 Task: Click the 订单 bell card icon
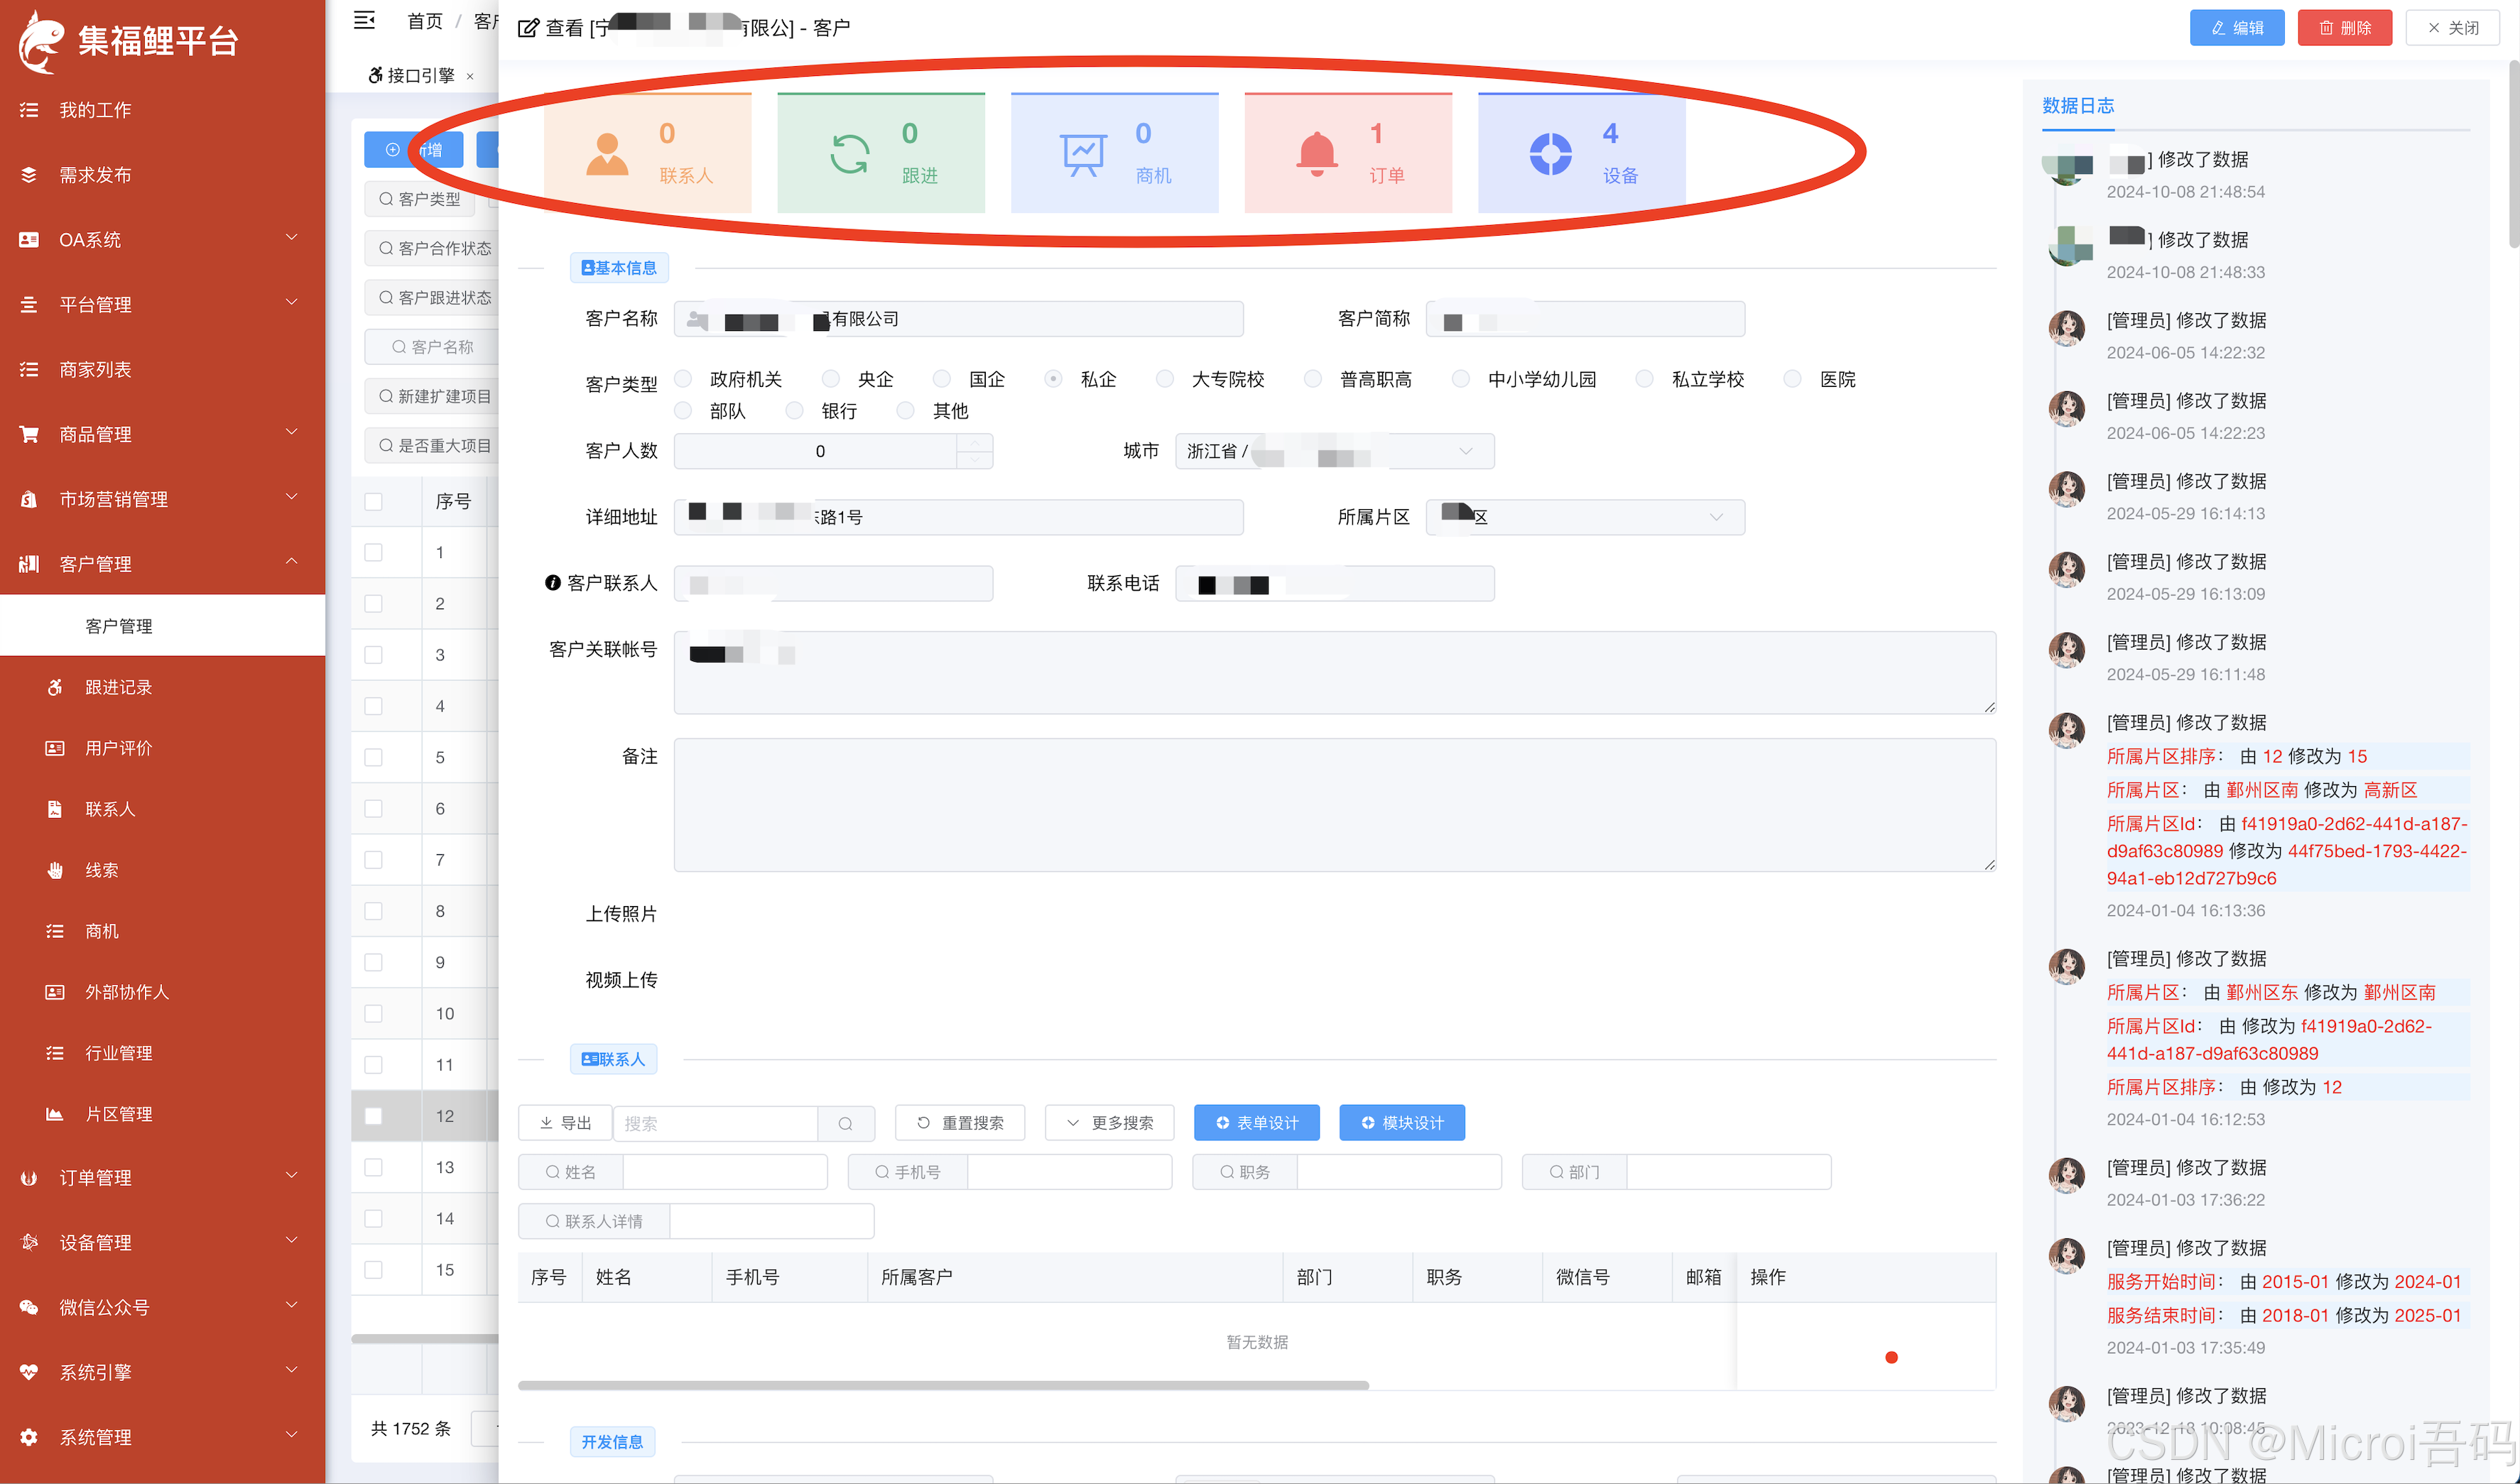pyautogui.click(x=1316, y=155)
